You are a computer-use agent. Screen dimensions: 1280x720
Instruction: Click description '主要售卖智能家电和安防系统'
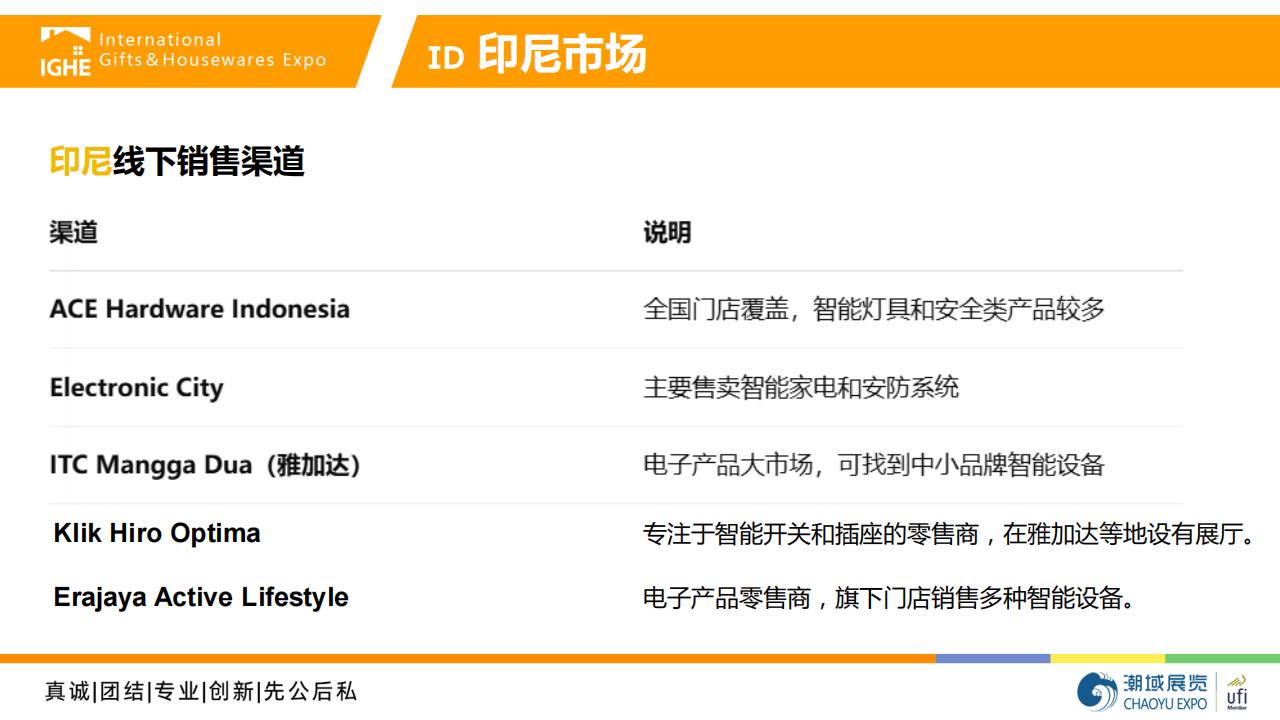tap(801, 387)
